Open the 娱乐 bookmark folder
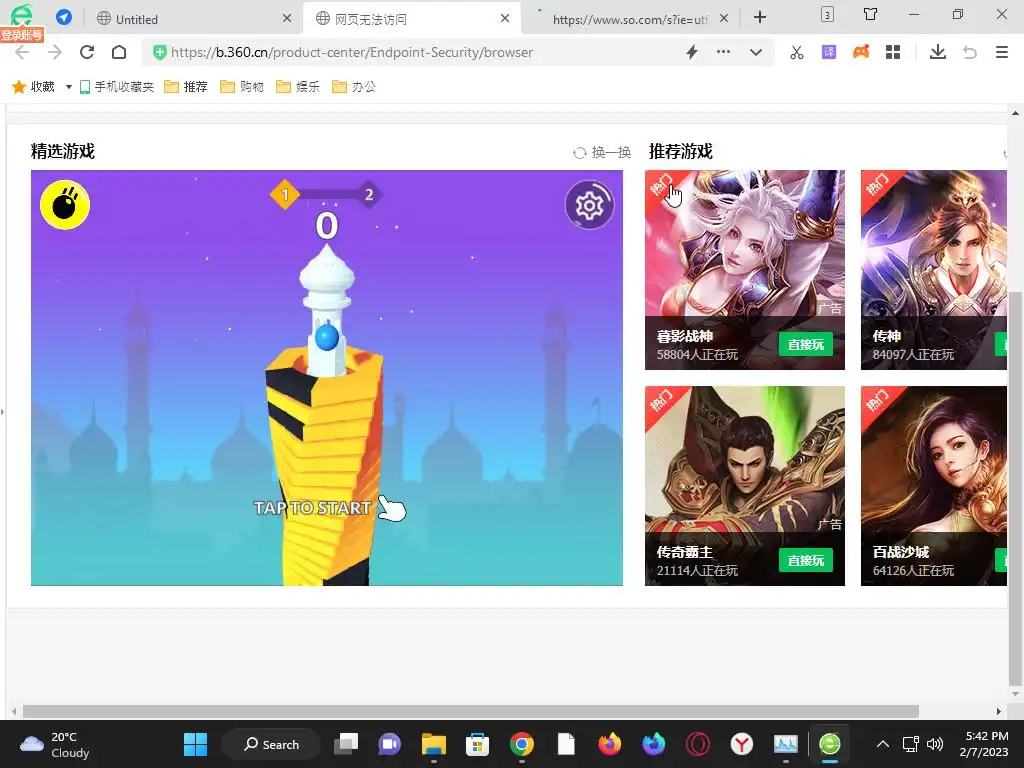Viewport: 1024px width, 768px height. 298,86
